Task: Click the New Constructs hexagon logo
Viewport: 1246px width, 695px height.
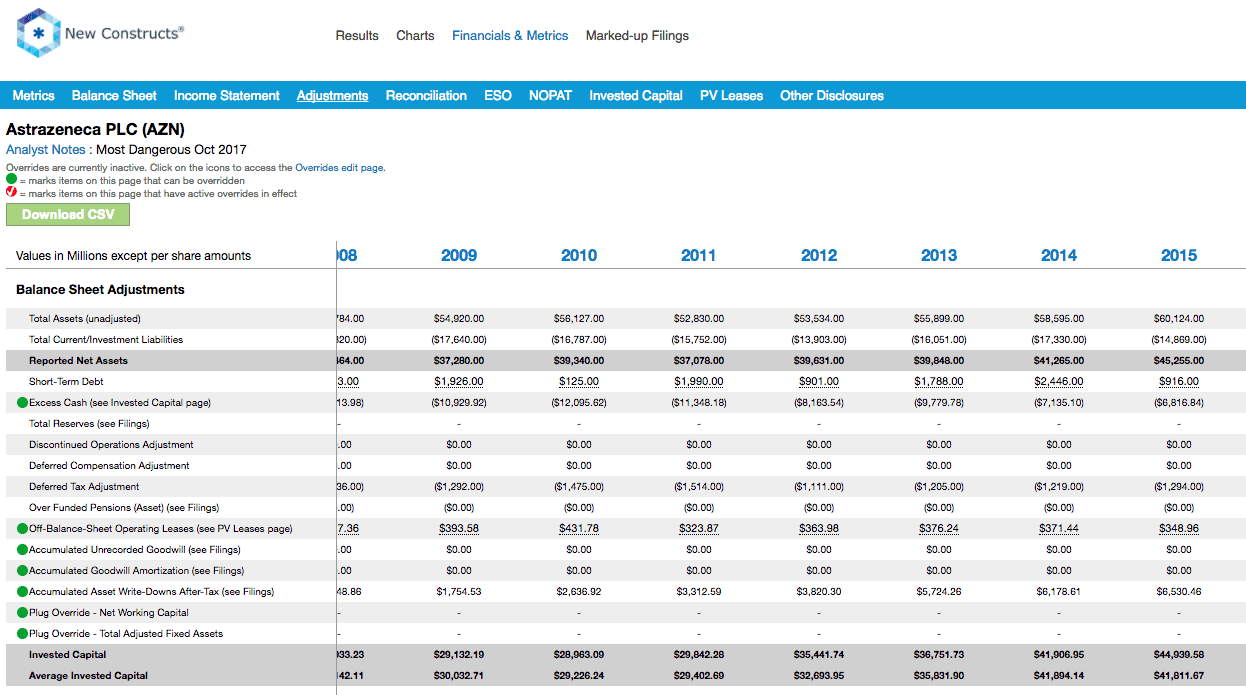Action: pyautogui.click(x=38, y=32)
